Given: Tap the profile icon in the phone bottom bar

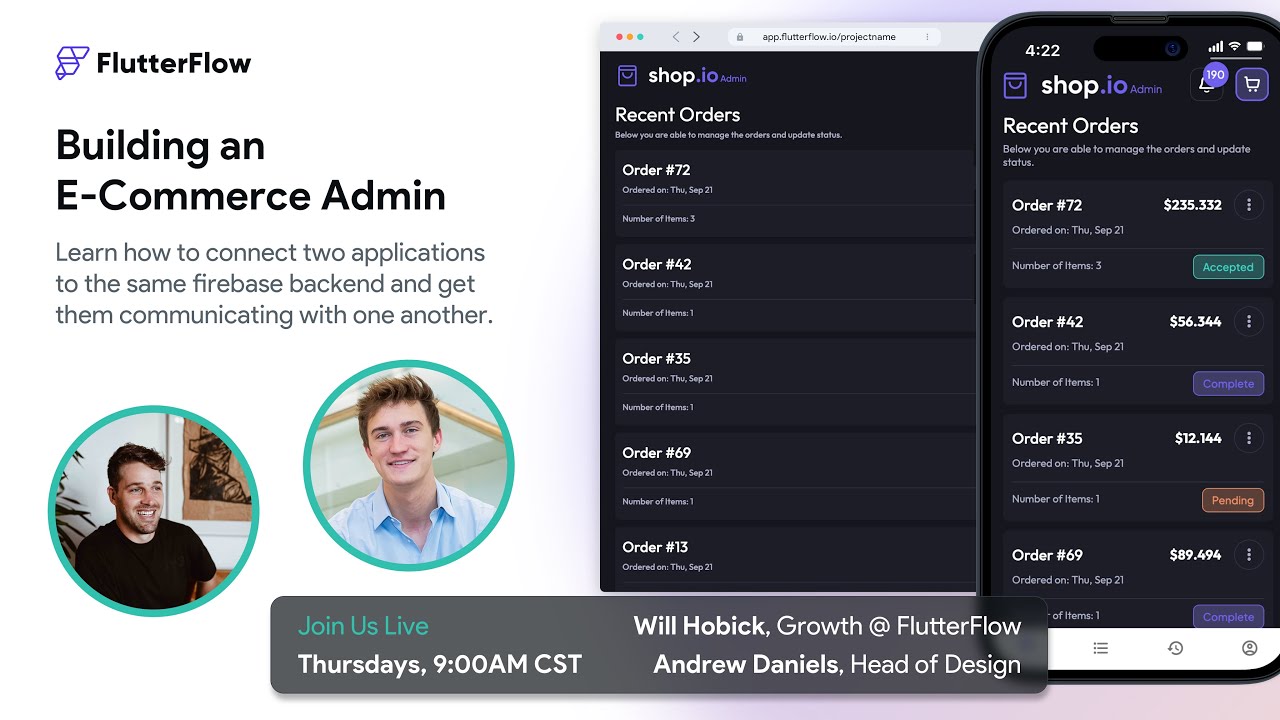Looking at the screenshot, I should 1249,648.
